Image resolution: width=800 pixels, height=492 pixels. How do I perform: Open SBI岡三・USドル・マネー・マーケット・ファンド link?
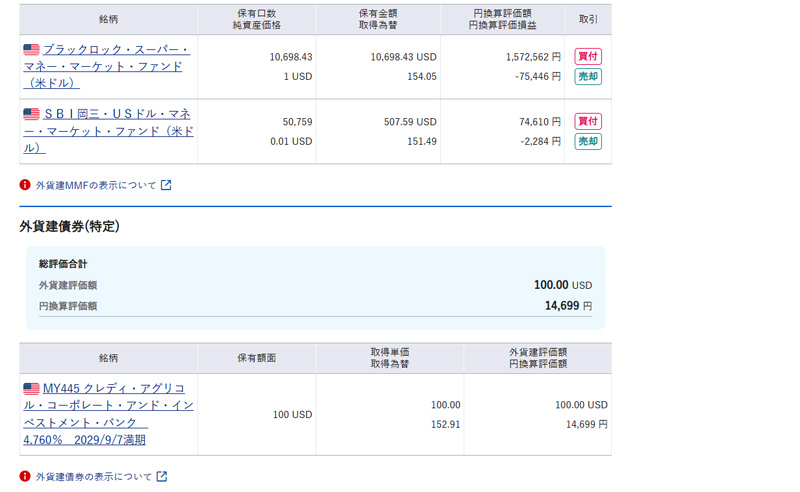108,131
